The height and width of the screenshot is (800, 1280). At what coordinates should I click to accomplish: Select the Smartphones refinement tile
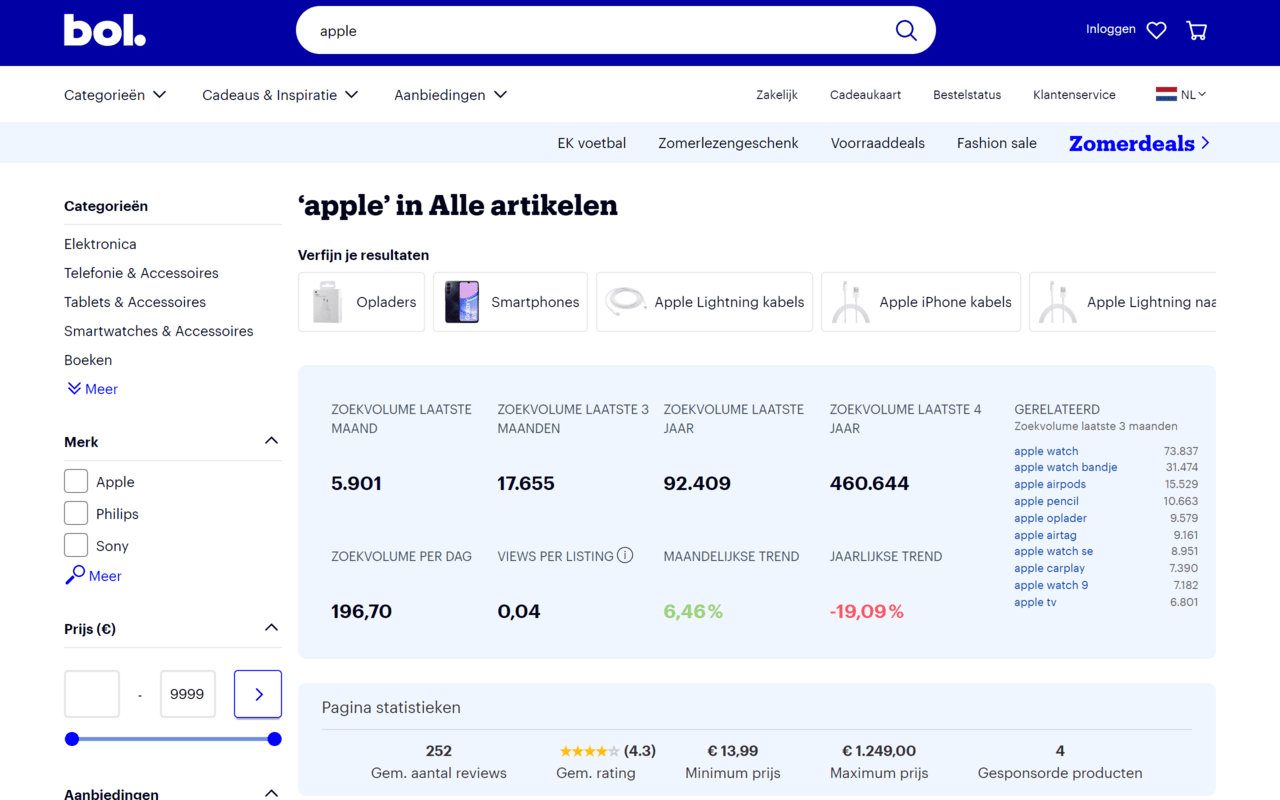pos(510,301)
